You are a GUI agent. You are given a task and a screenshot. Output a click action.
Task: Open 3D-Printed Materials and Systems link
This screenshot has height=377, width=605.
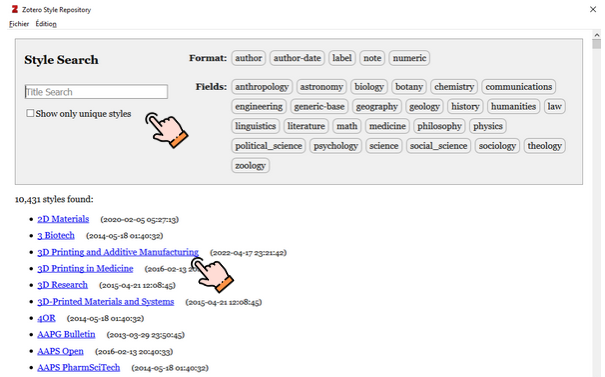tap(106, 302)
